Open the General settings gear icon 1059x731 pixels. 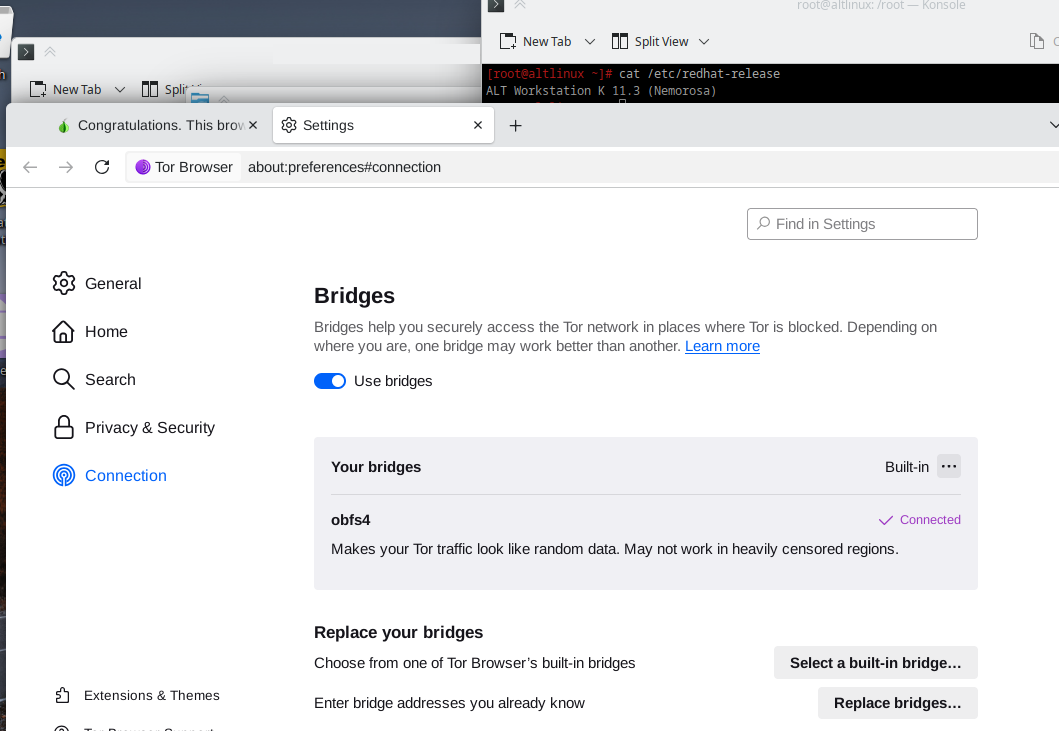[64, 283]
